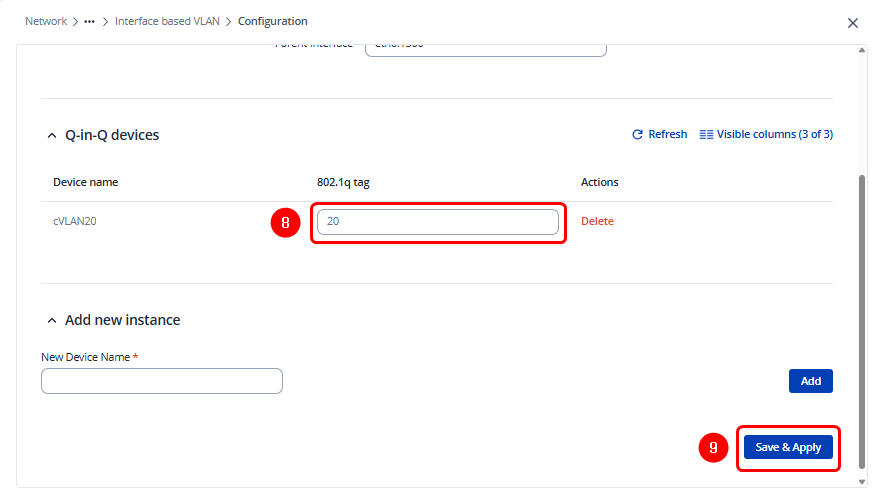Viewport: 883px width, 502px height.
Task: Expand the ellipsis breadcrumb item
Action: 89,21
